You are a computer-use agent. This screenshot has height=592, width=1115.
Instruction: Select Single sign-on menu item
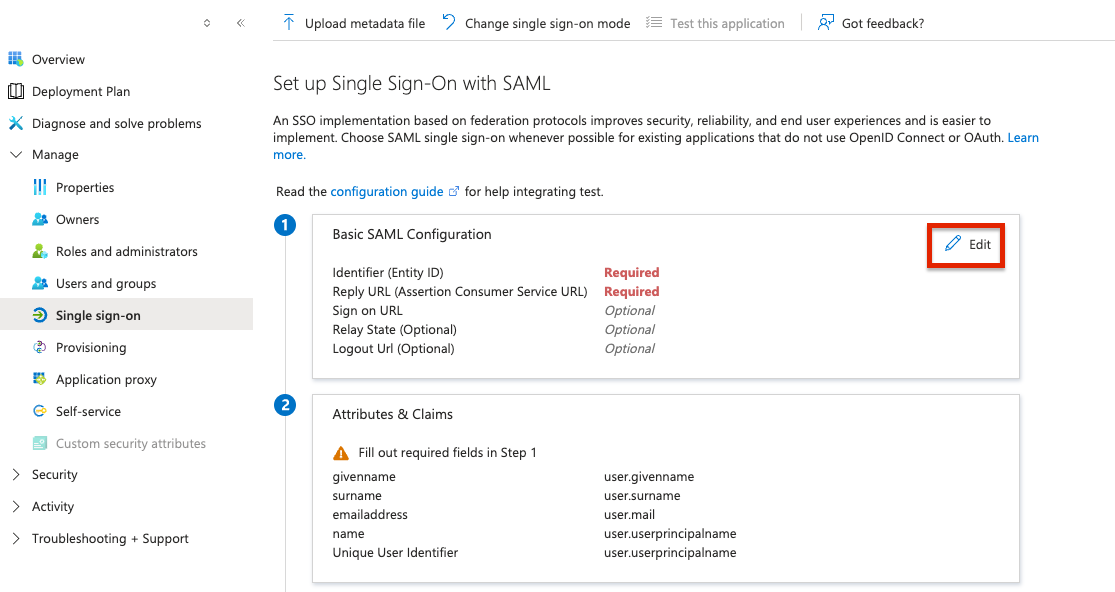click(x=98, y=315)
